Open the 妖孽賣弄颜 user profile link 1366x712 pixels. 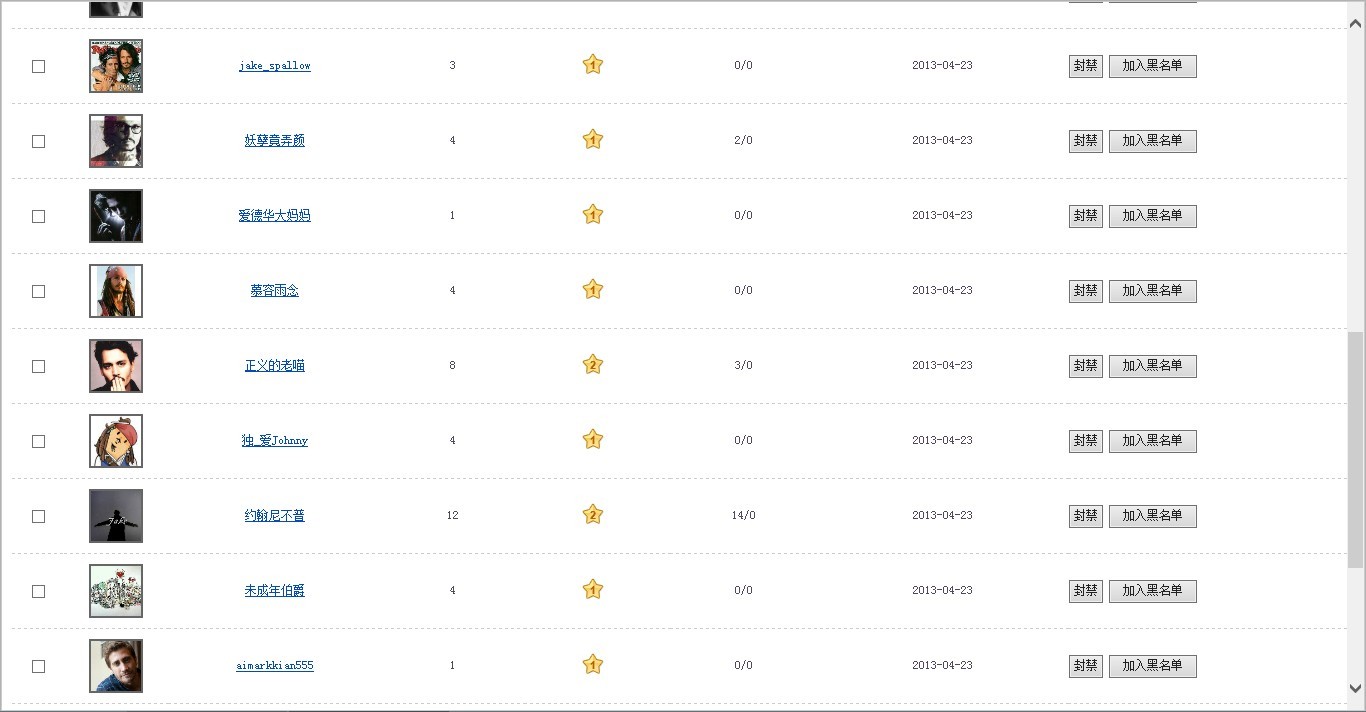tap(274, 141)
